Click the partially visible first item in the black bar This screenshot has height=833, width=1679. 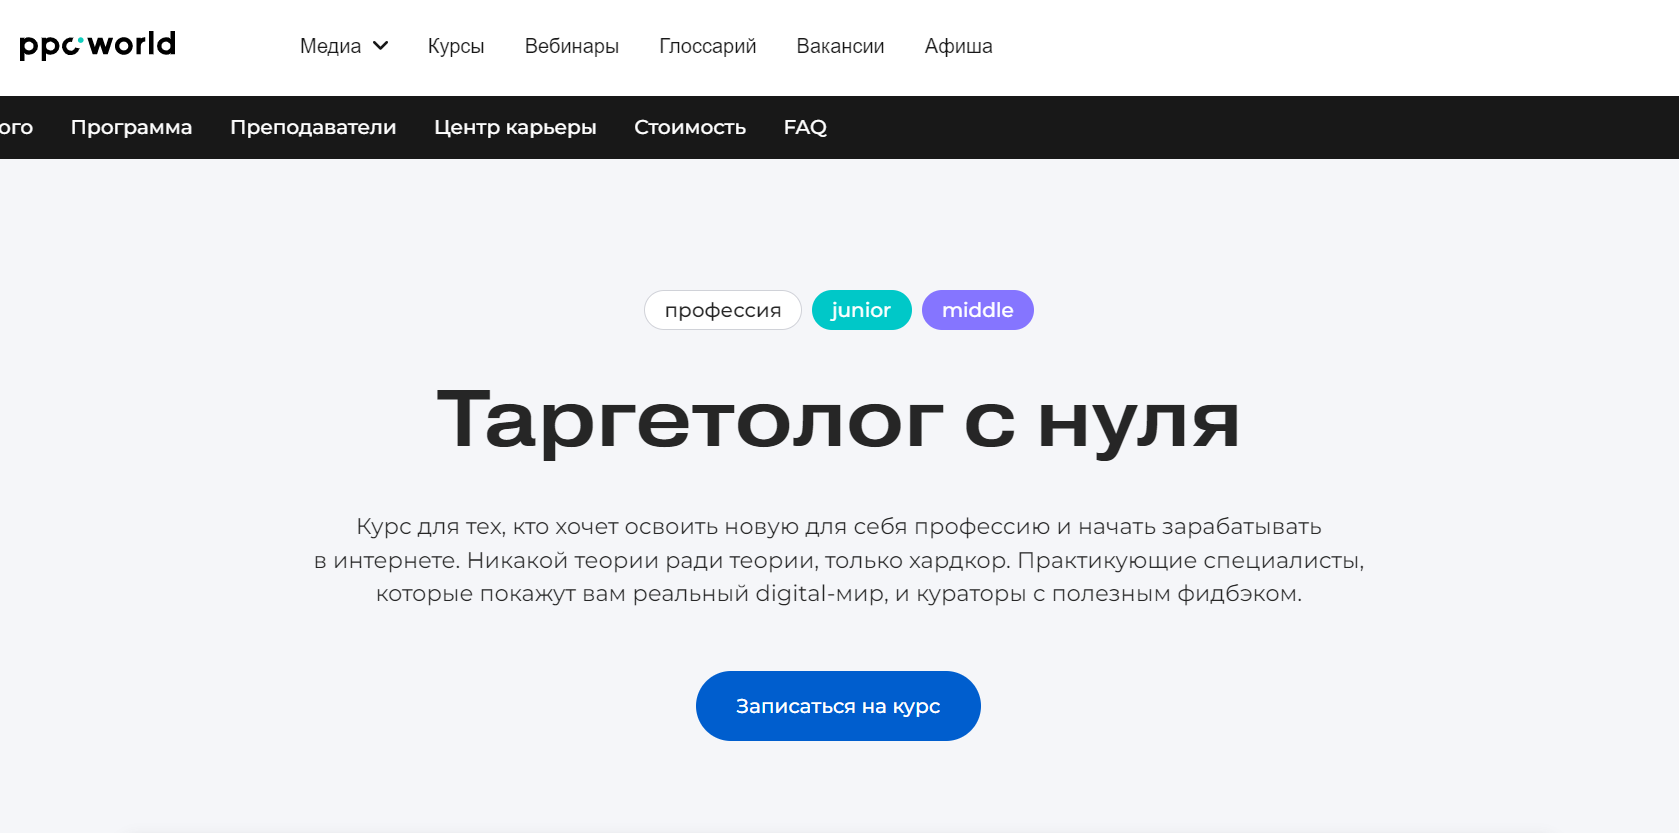(16, 127)
